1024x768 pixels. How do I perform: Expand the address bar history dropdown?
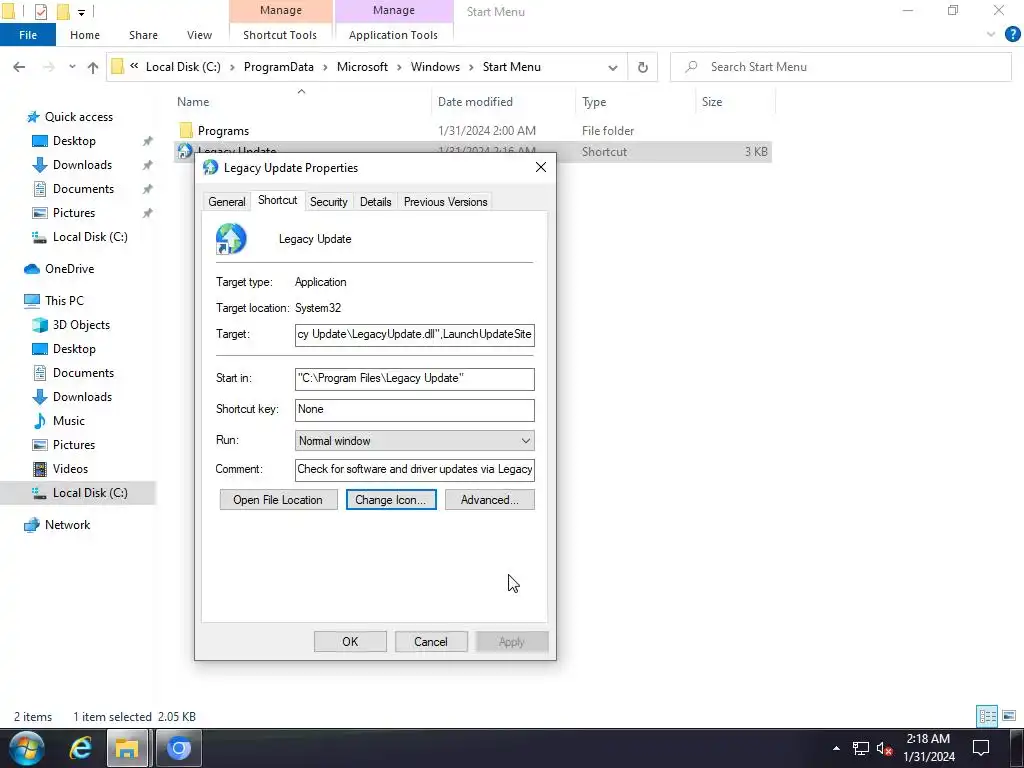(x=613, y=67)
